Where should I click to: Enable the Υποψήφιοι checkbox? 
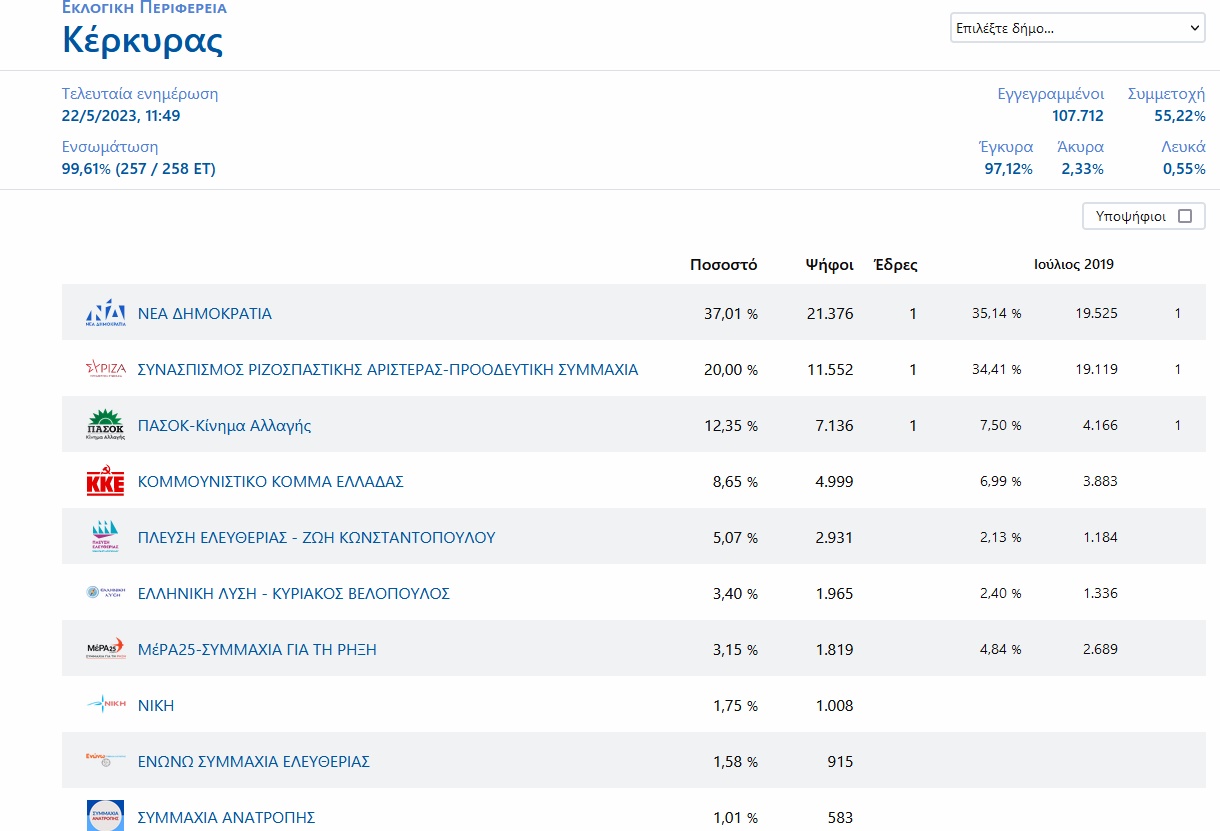click(x=1185, y=216)
